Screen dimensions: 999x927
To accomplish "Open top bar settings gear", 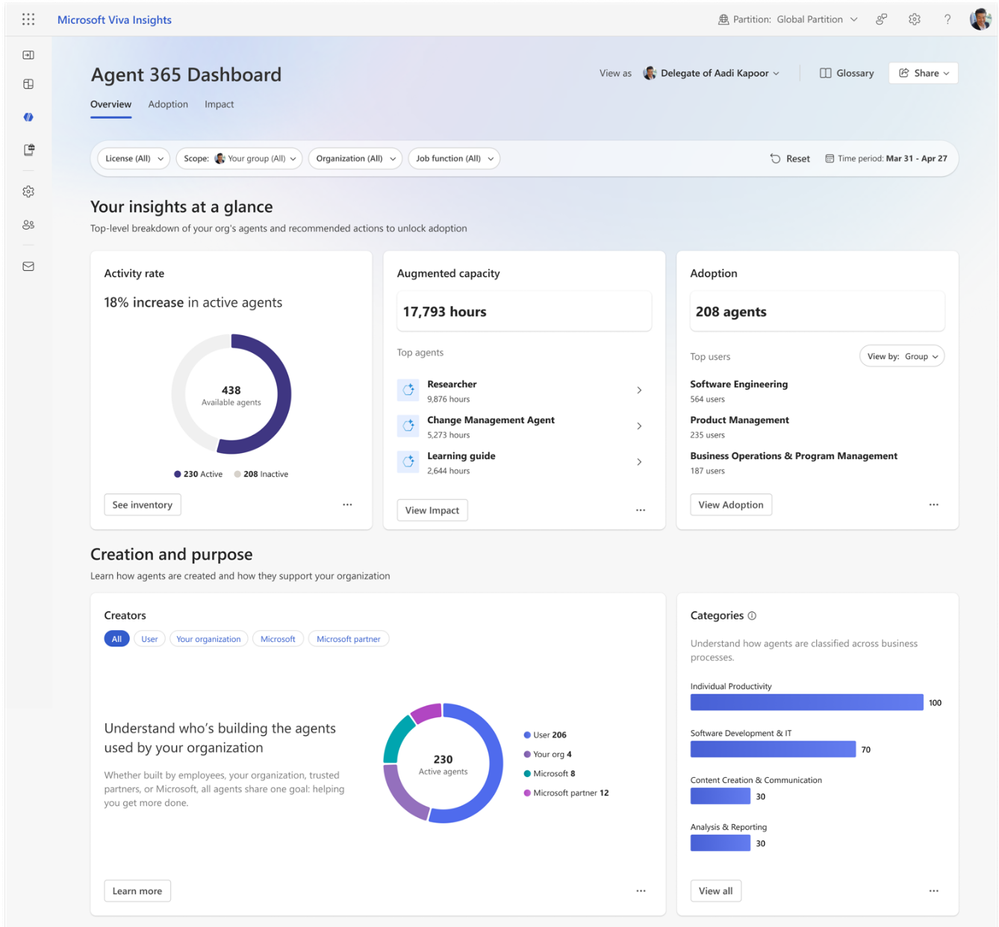I will (x=914, y=19).
